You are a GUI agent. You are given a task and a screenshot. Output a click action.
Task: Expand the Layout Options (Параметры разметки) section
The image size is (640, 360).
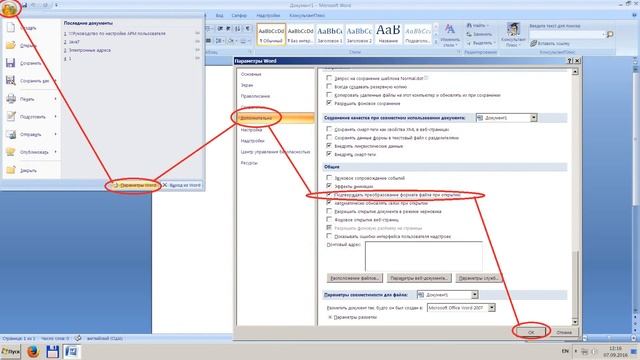329,317
